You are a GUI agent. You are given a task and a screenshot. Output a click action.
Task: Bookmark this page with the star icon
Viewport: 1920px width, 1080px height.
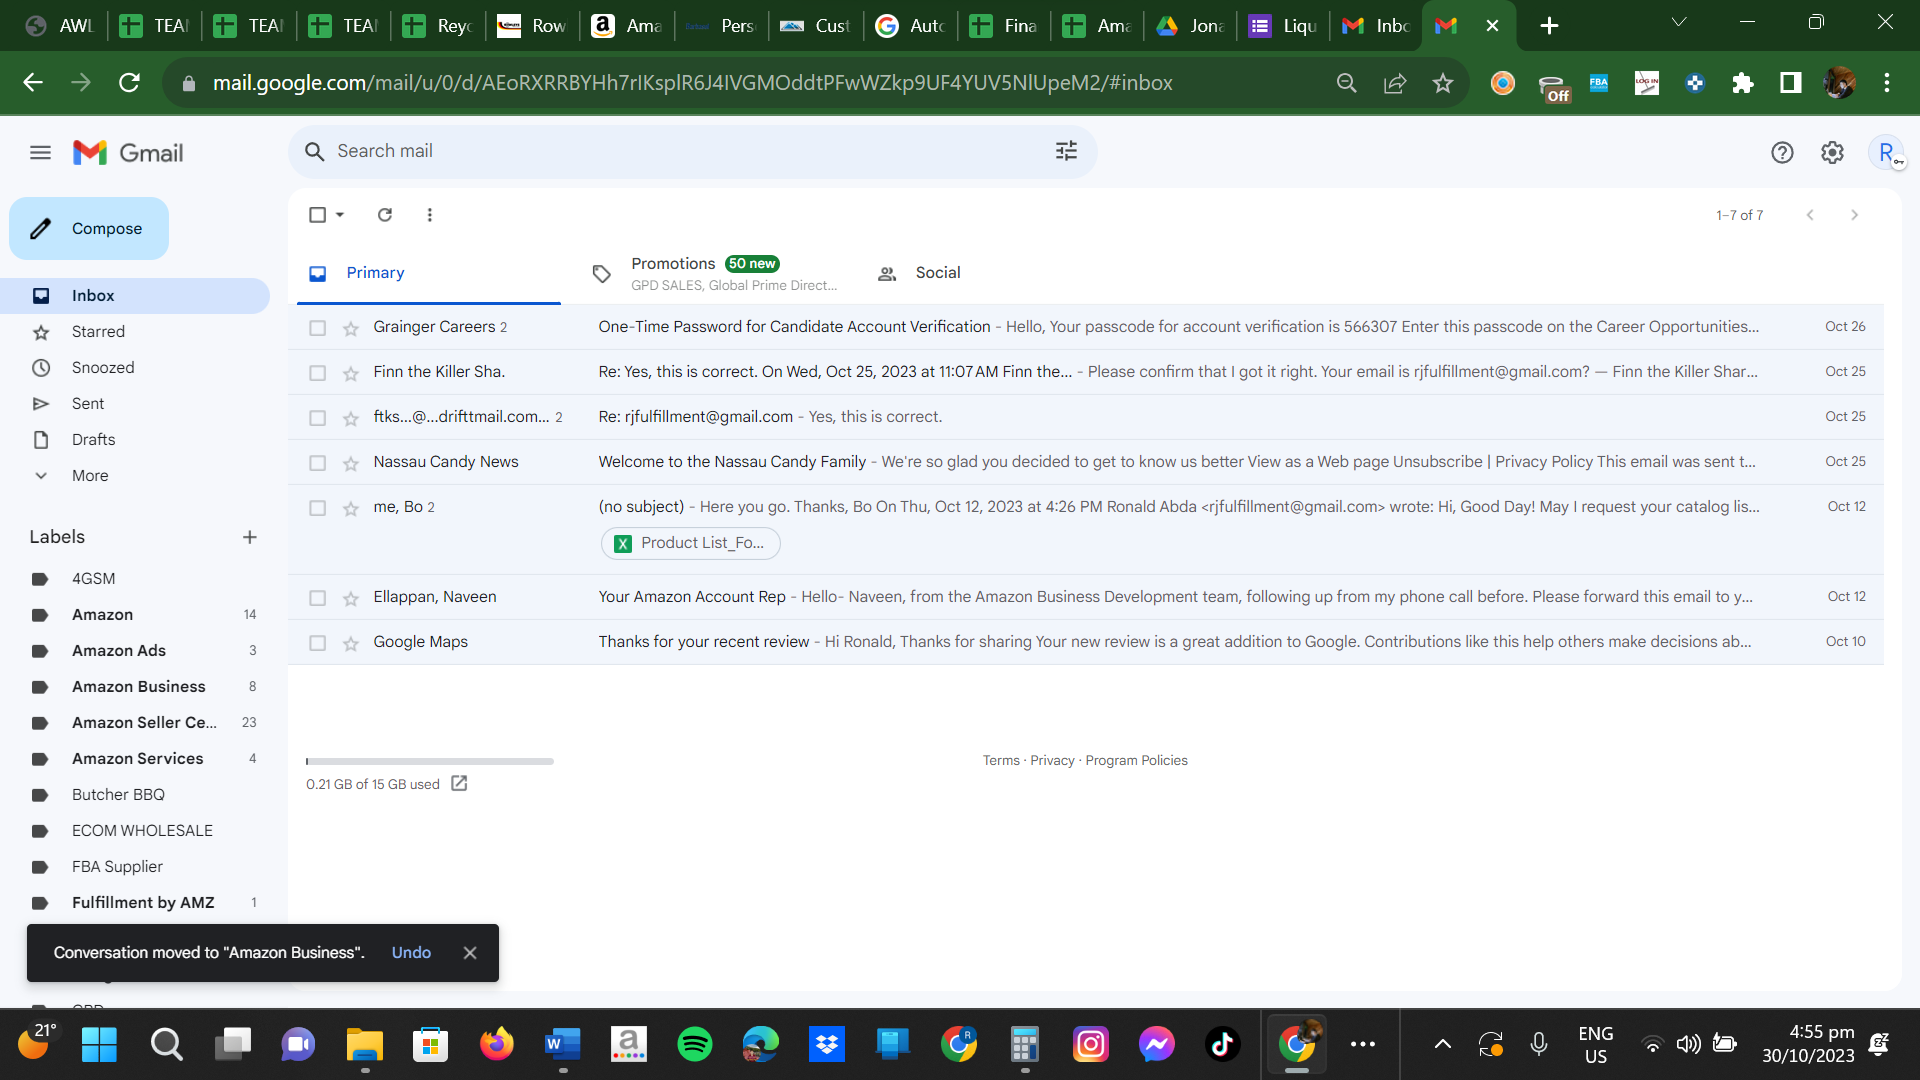click(1442, 83)
